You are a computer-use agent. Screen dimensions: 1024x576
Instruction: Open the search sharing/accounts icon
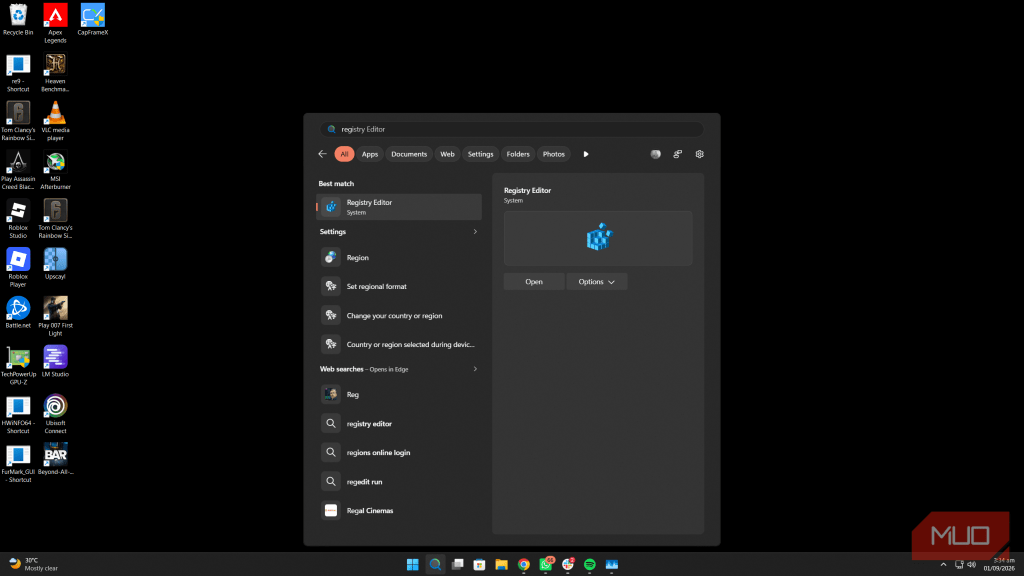pos(677,154)
